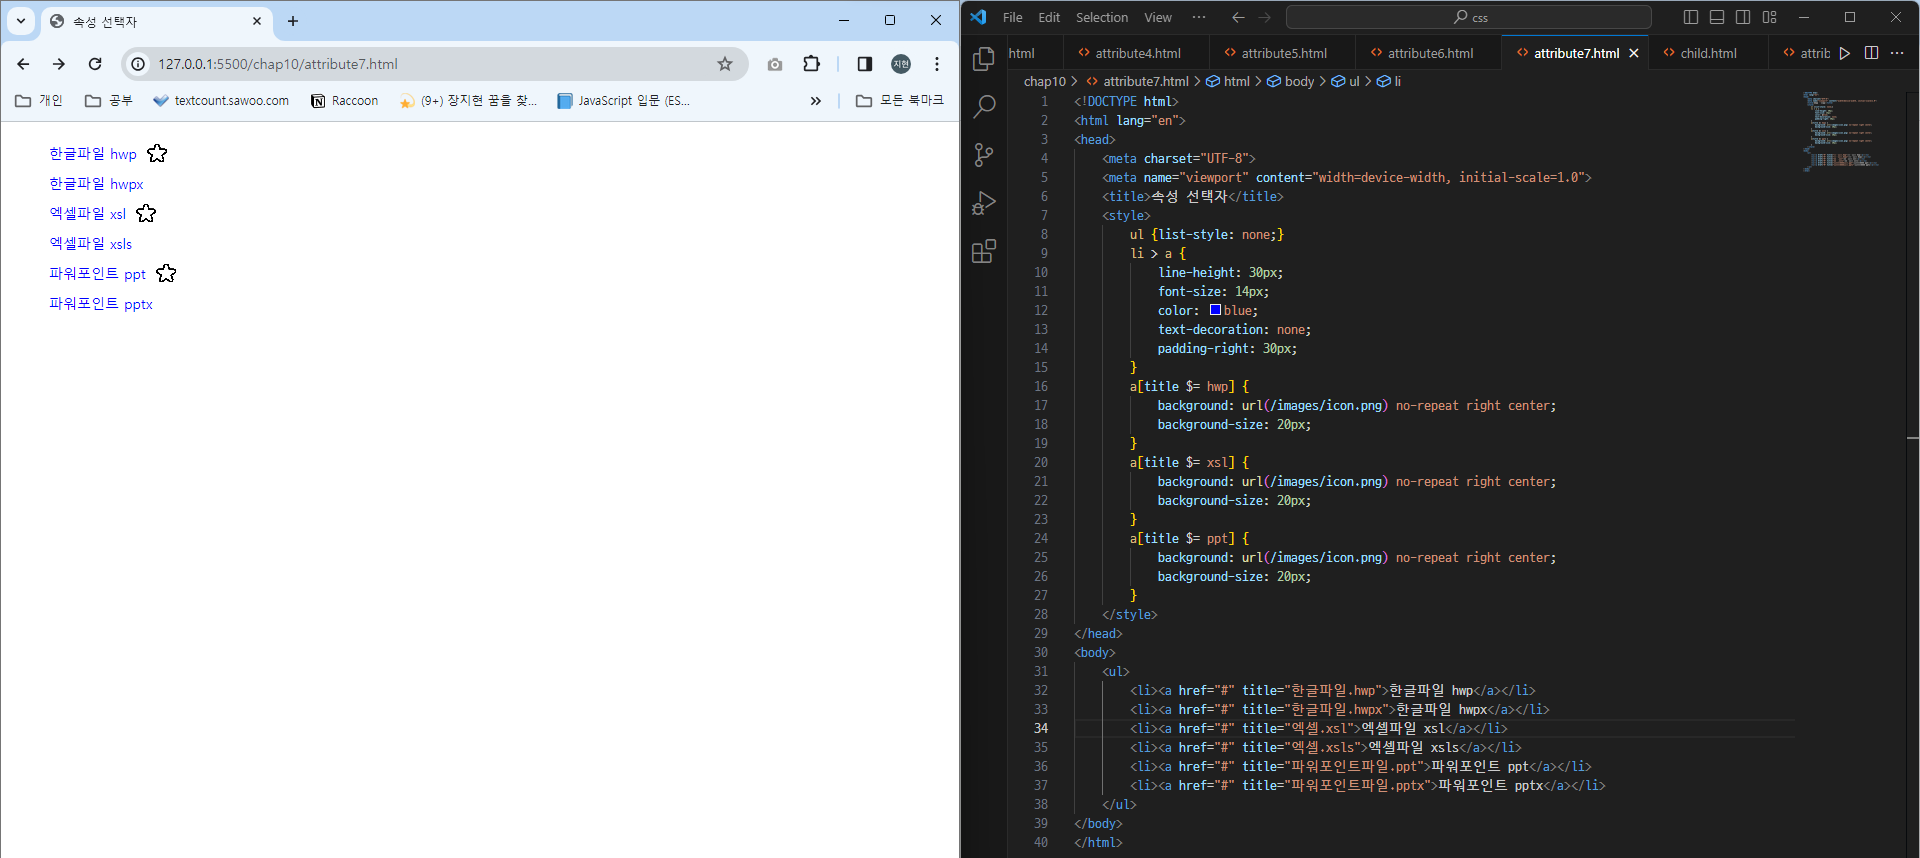The image size is (1920, 858).
Task: Toggle the secondary side bar layout icon
Action: pos(1743,17)
